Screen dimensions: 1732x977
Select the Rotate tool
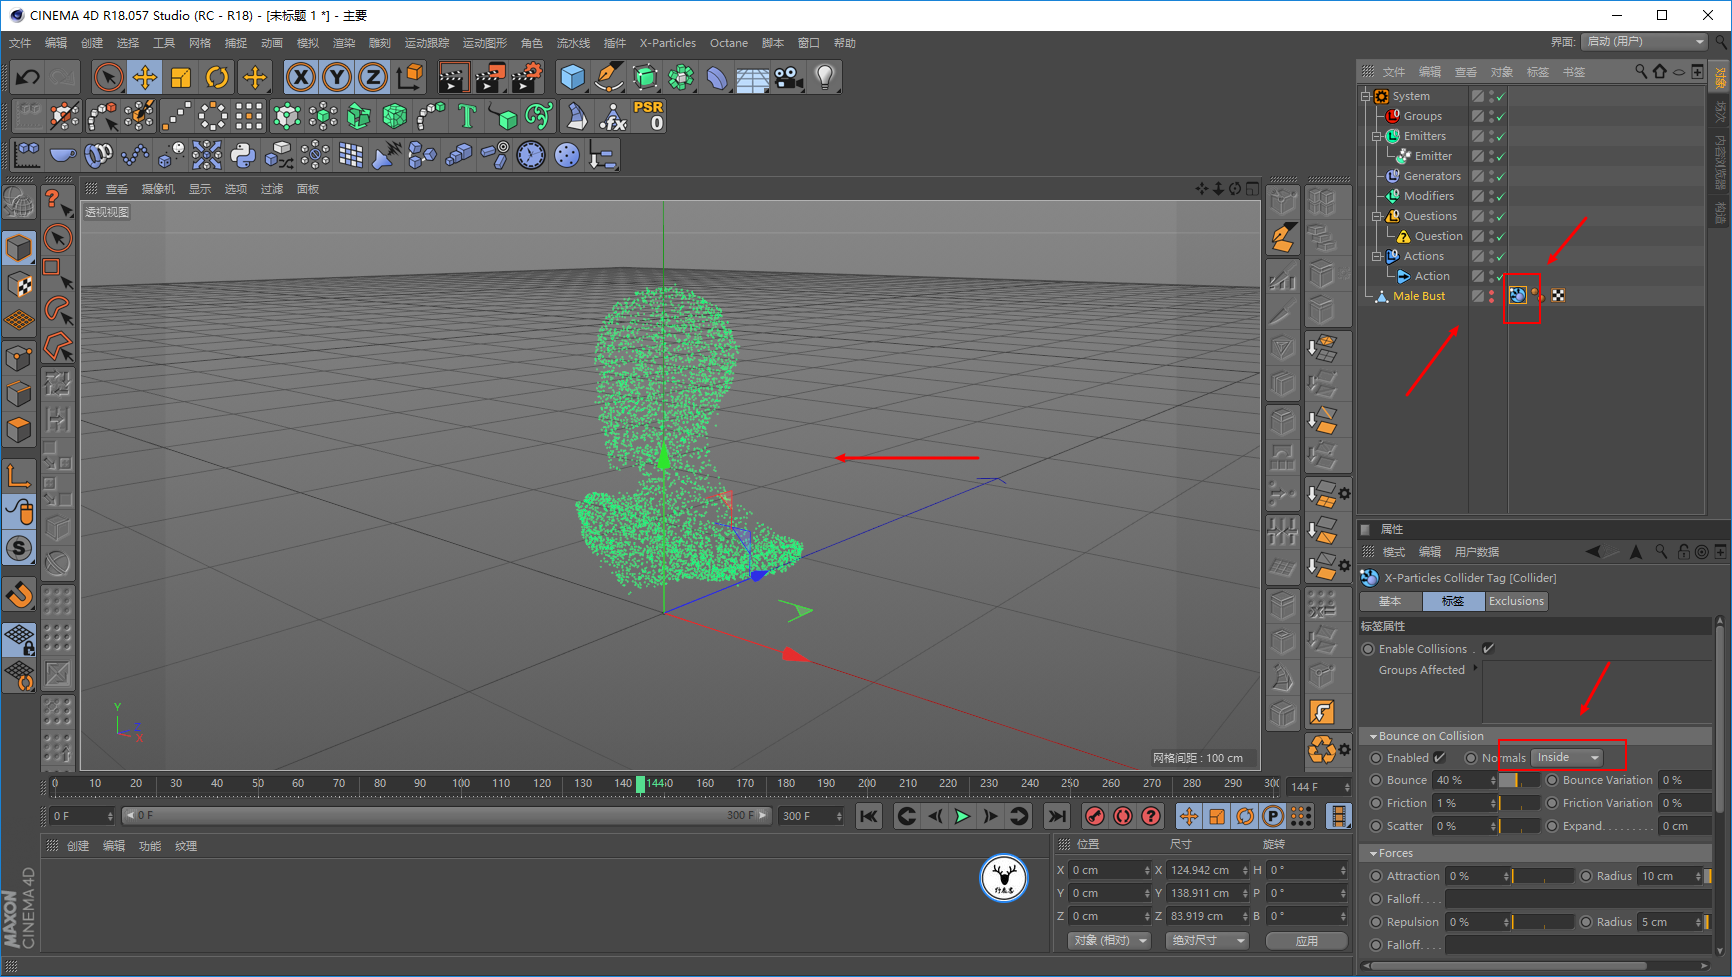click(x=217, y=76)
